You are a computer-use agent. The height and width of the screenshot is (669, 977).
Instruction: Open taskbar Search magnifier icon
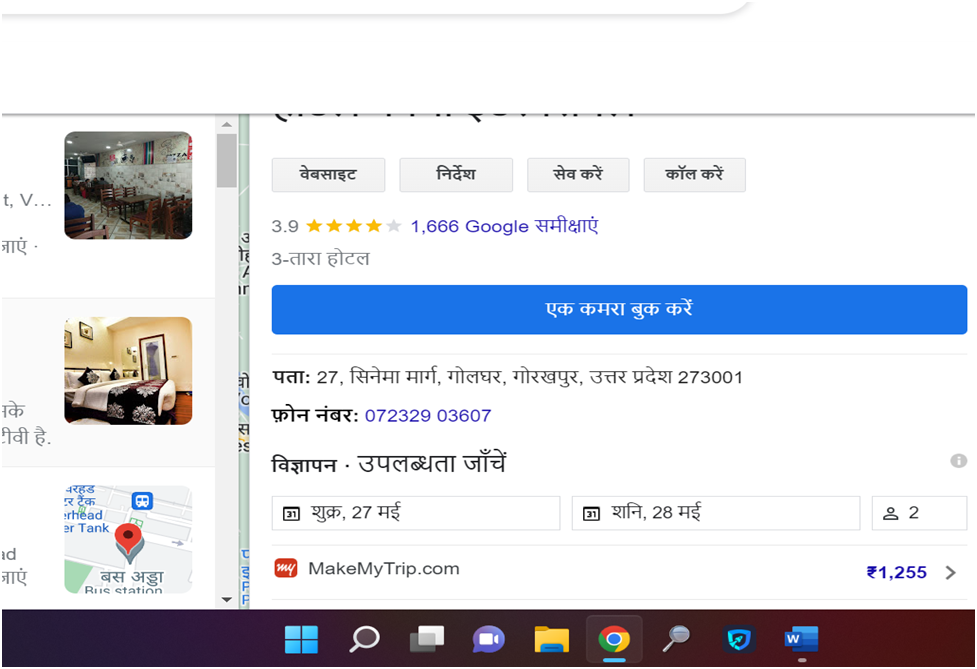point(364,640)
